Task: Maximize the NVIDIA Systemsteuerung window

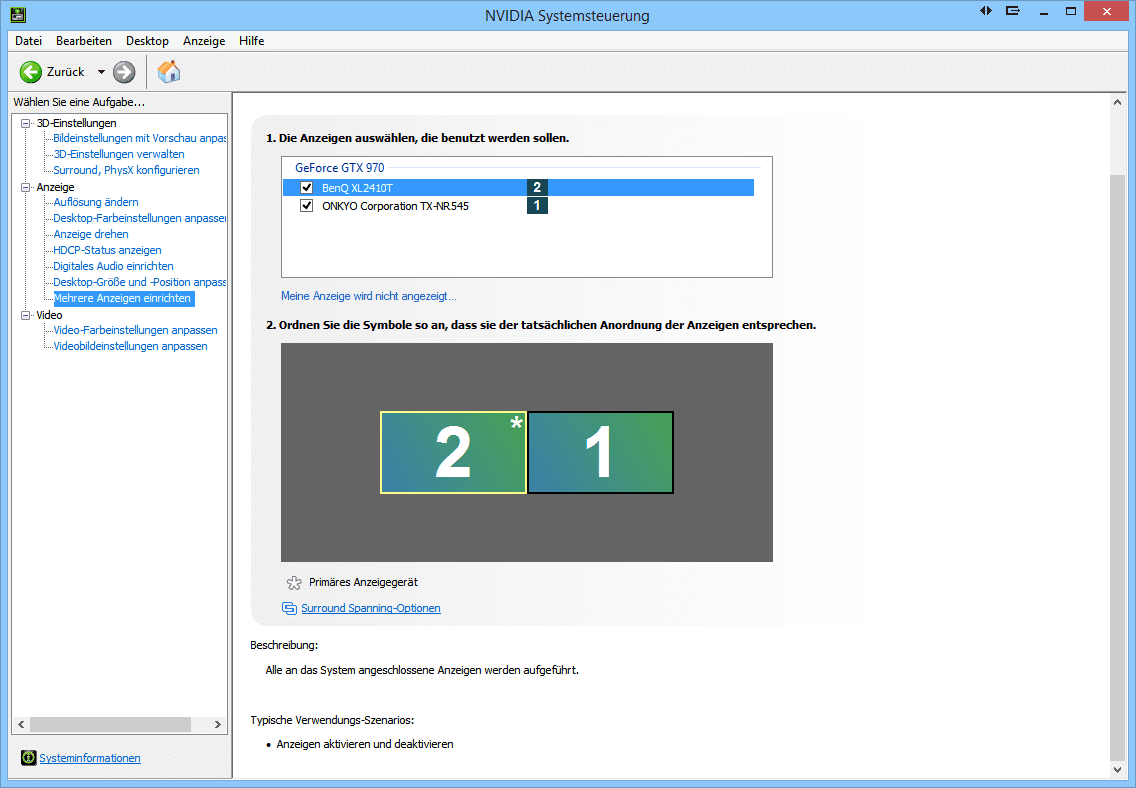Action: coord(1071,12)
